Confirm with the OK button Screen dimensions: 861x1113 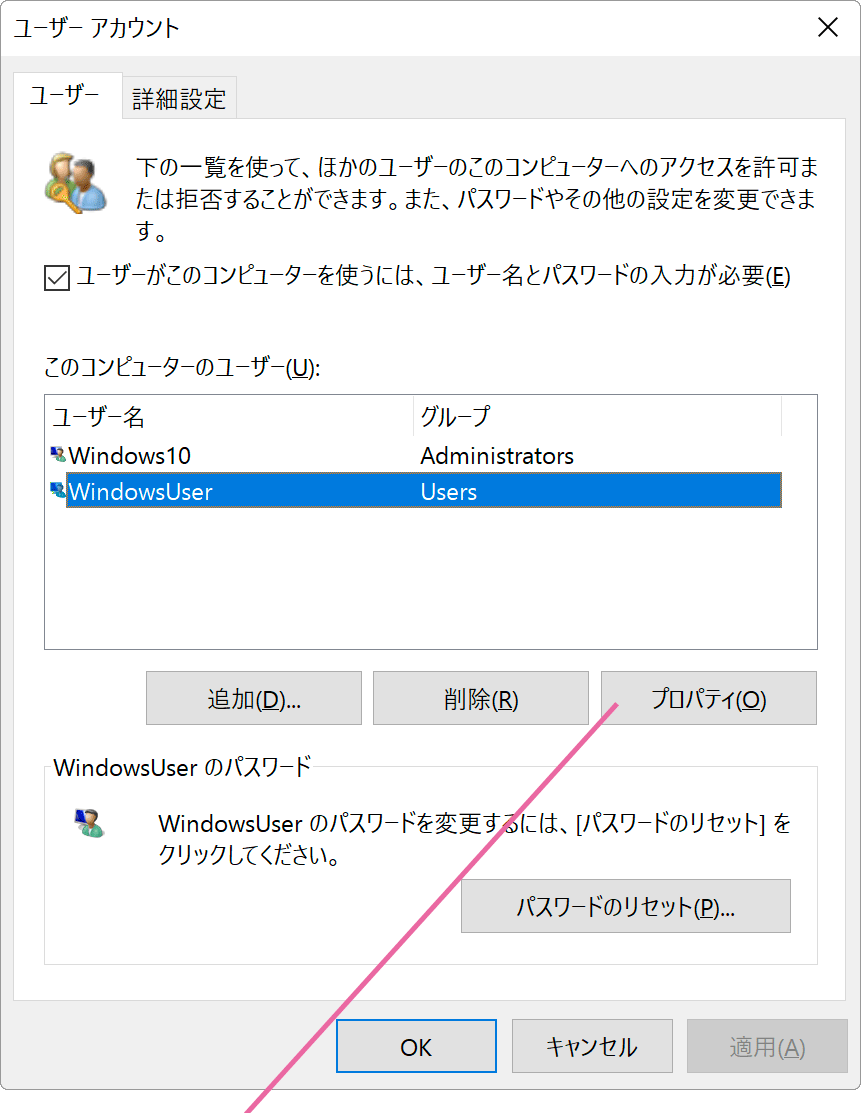coord(416,1046)
